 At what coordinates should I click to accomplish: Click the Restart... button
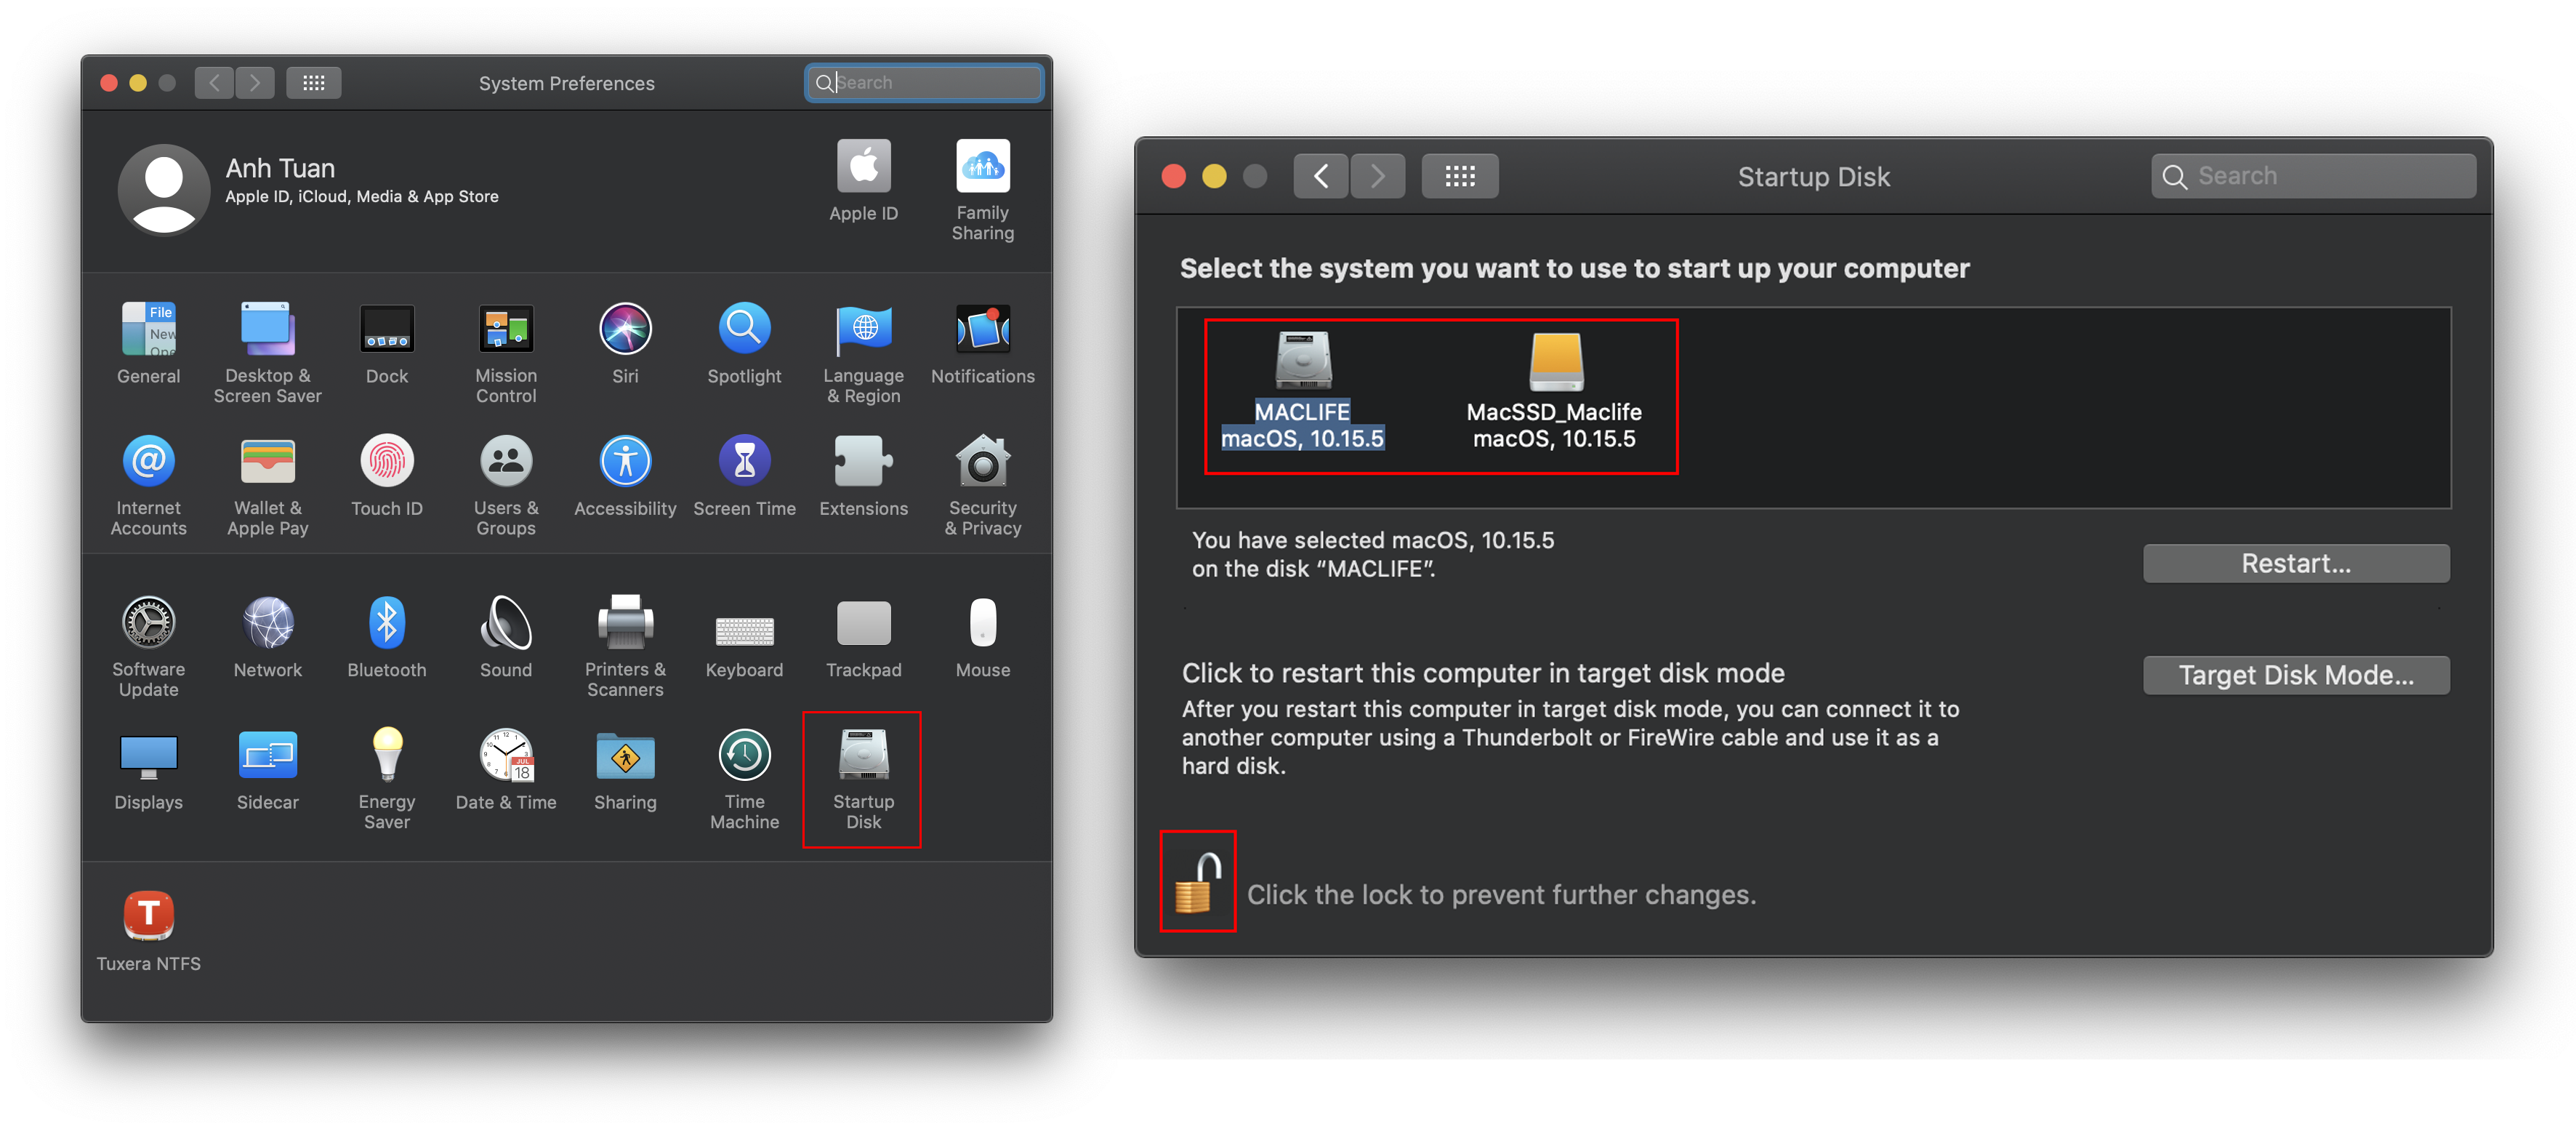(x=2295, y=563)
